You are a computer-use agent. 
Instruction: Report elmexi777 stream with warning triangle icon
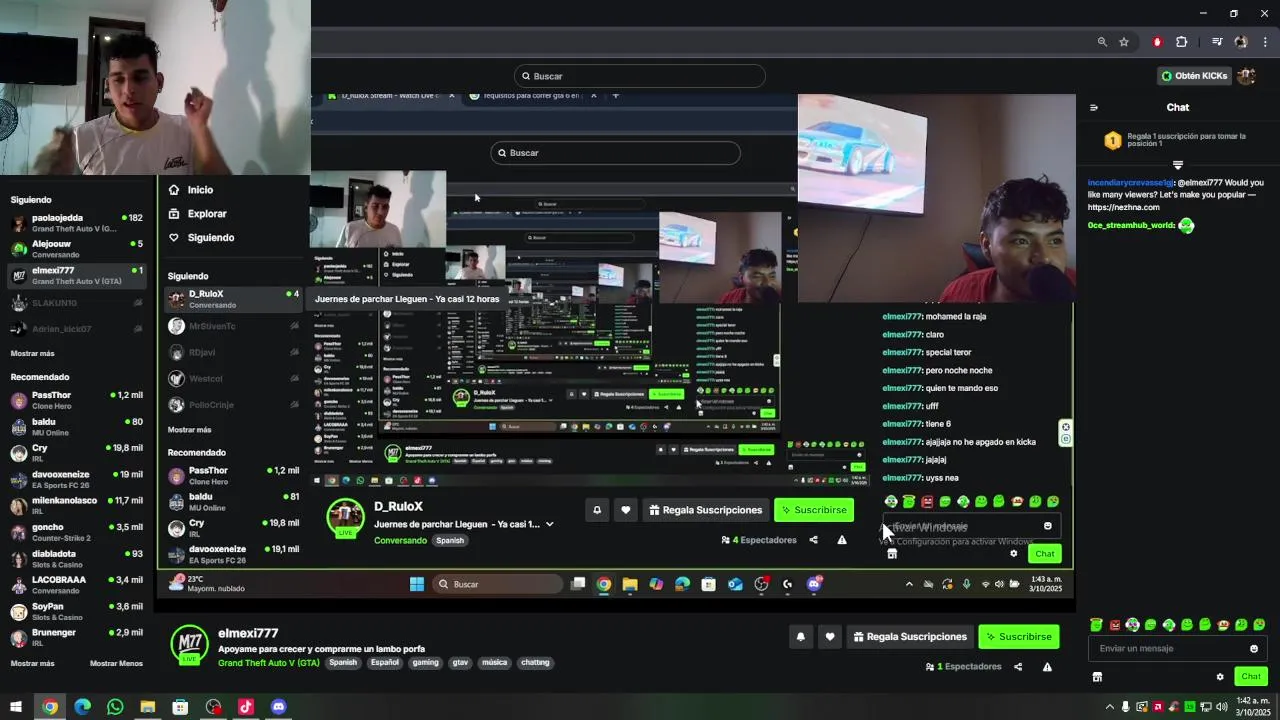pyautogui.click(x=1047, y=667)
